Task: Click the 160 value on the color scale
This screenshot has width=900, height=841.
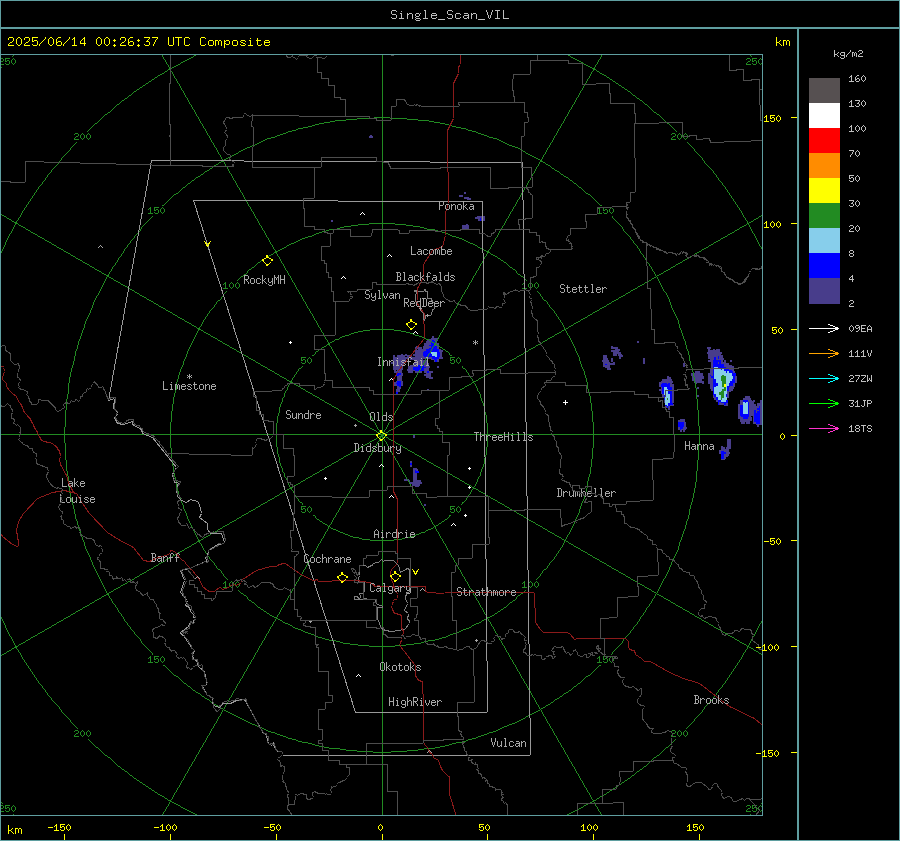Action: pos(857,79)
